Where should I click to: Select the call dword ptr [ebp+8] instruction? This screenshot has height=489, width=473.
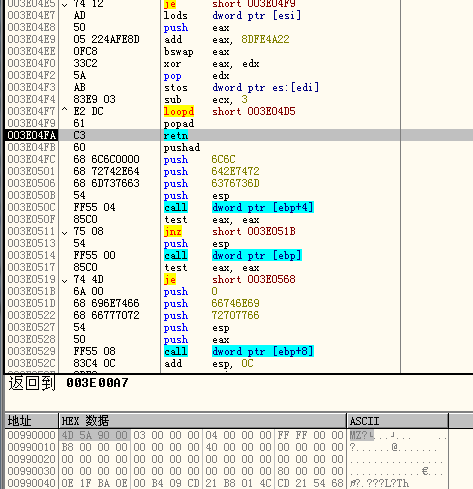click(x=239, y=351)
